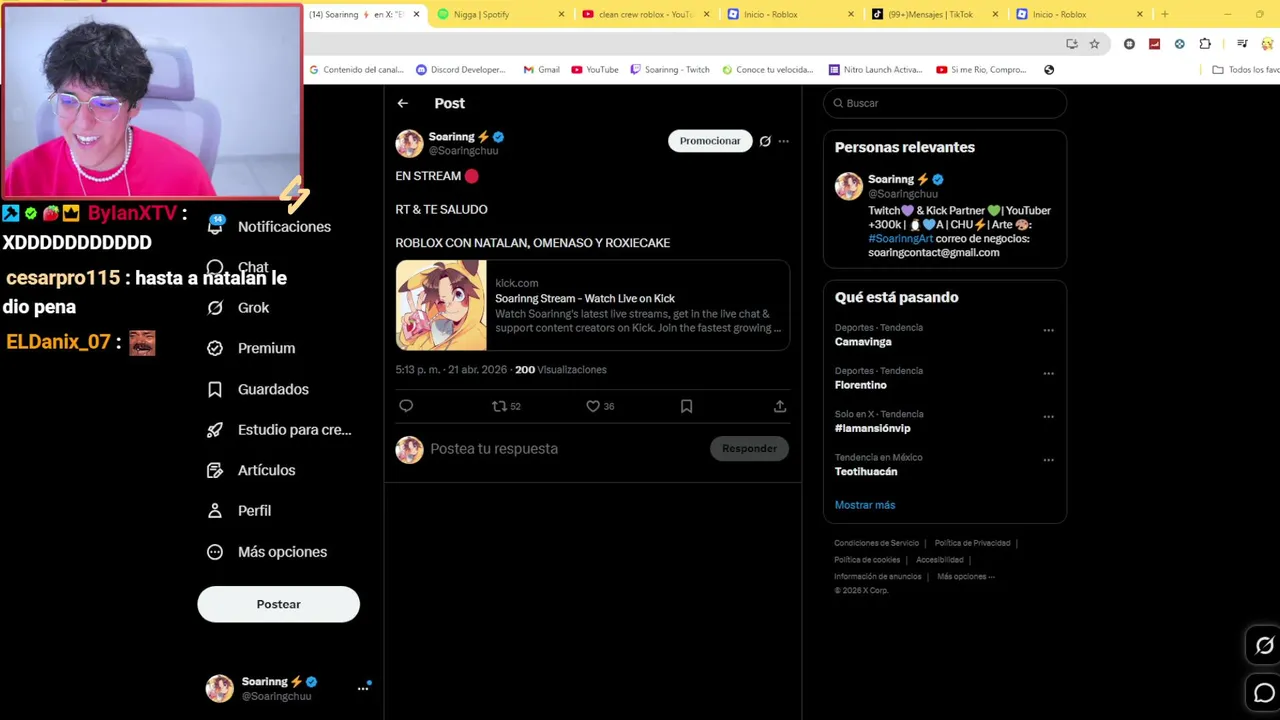Open the Grok sidebar item
The image size is (1280, 720).
pyautogui.click(x=238, y=308)
